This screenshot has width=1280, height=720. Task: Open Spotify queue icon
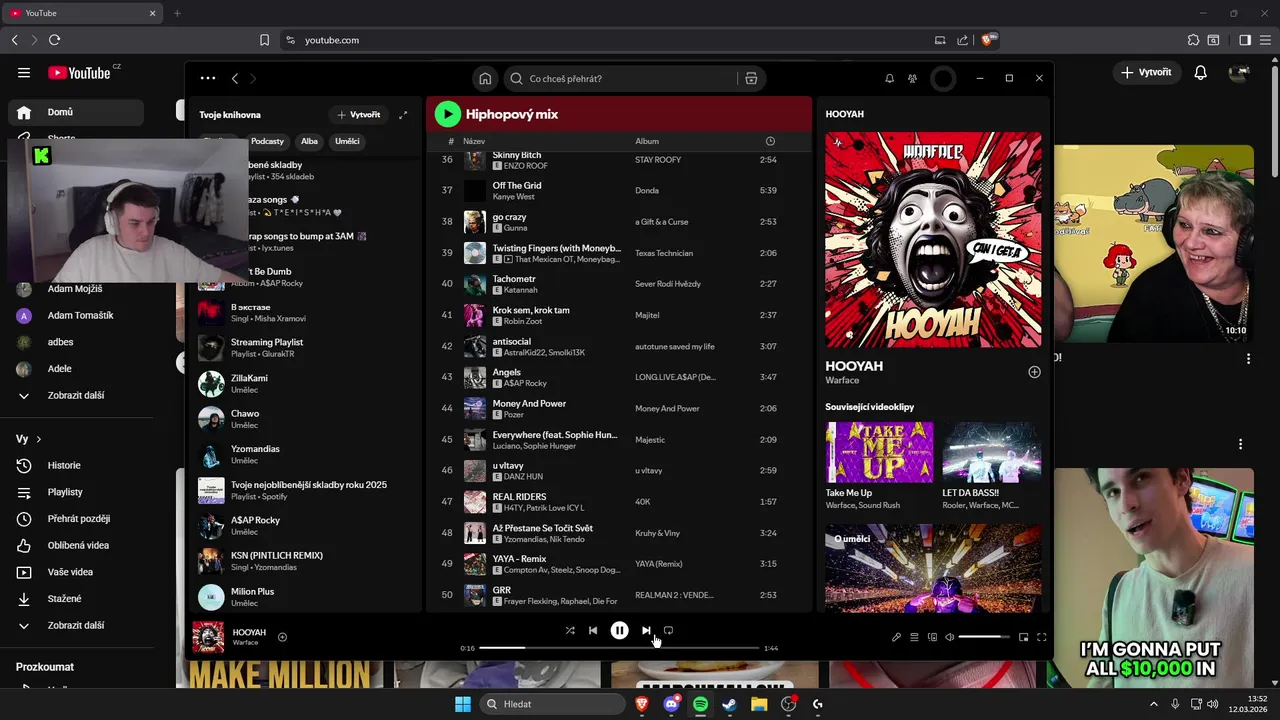(x=914, y=637)
